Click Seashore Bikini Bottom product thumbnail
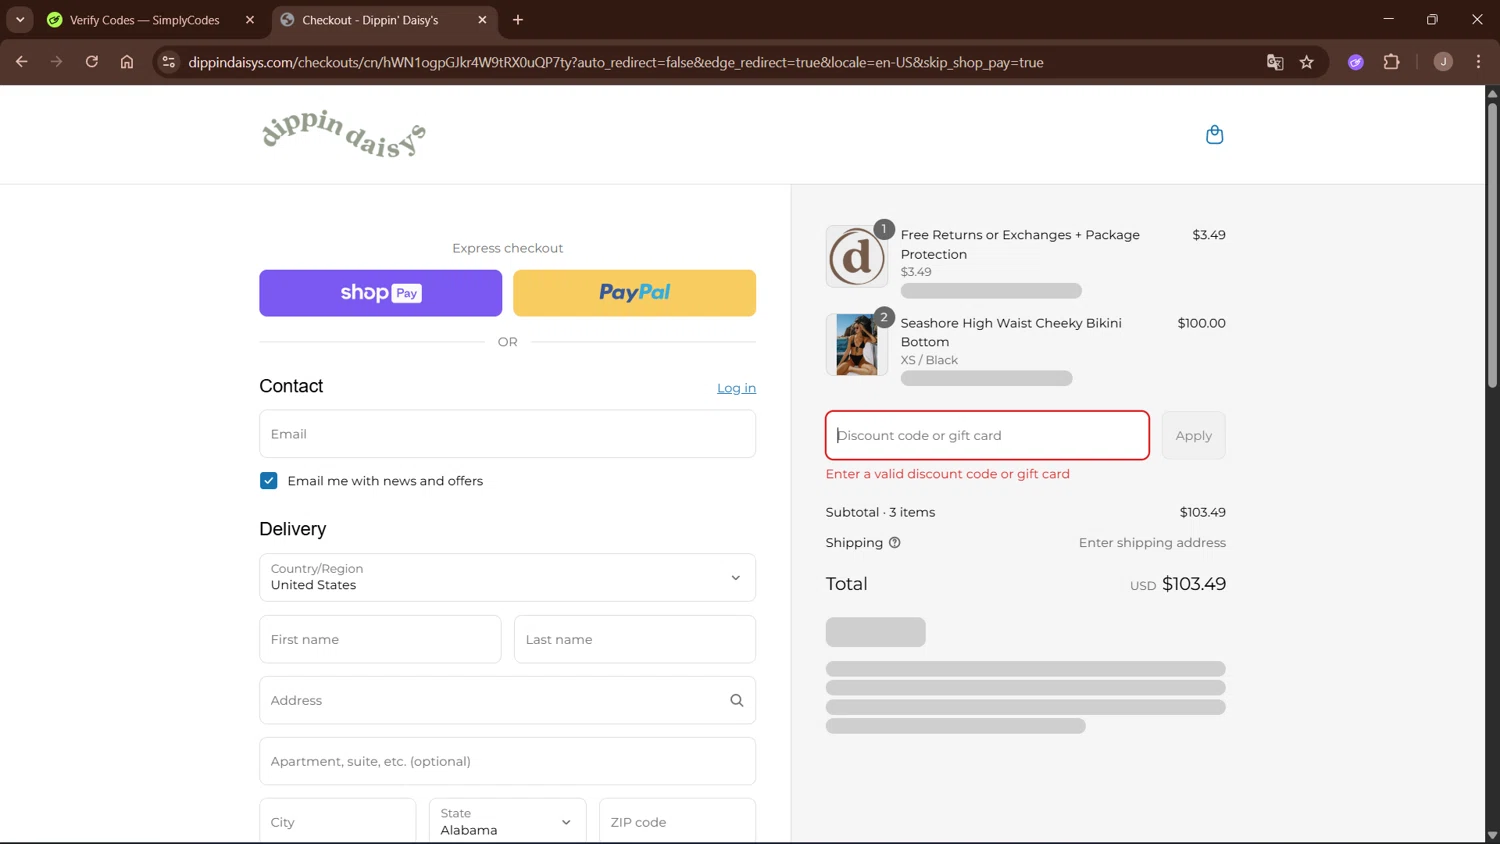 click(857, 344)
